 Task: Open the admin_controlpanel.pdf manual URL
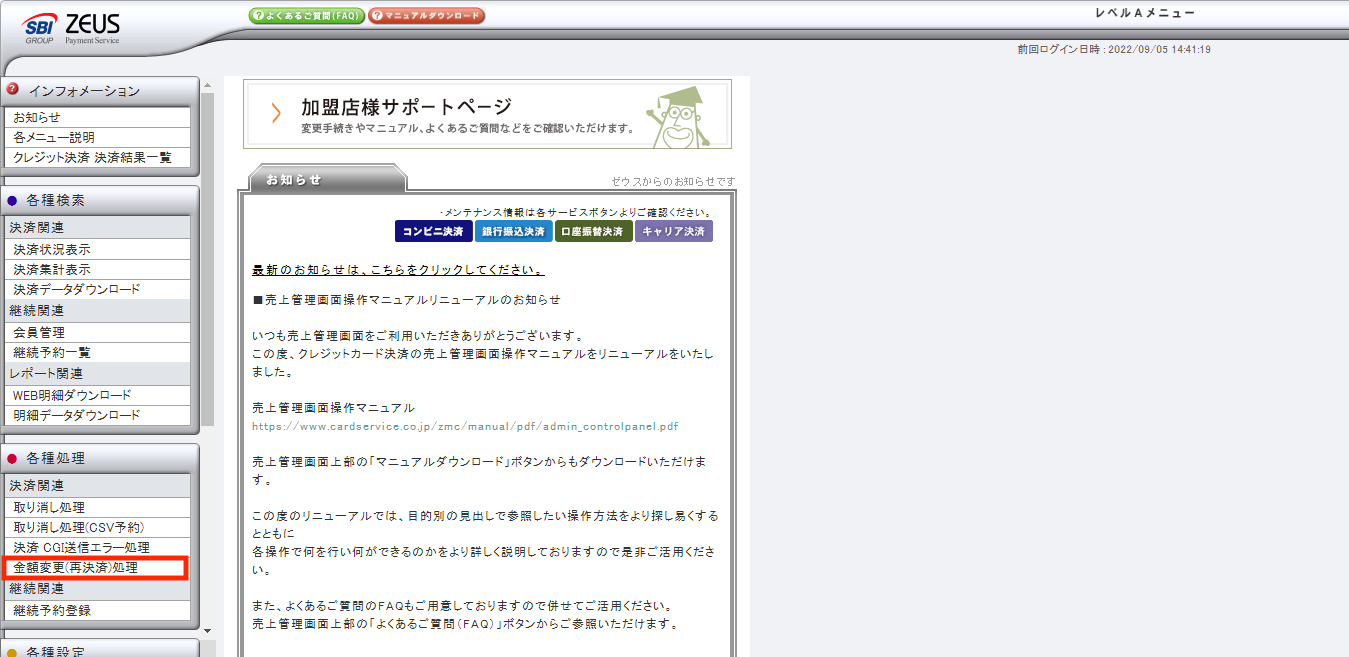click(x=465, y=426)
